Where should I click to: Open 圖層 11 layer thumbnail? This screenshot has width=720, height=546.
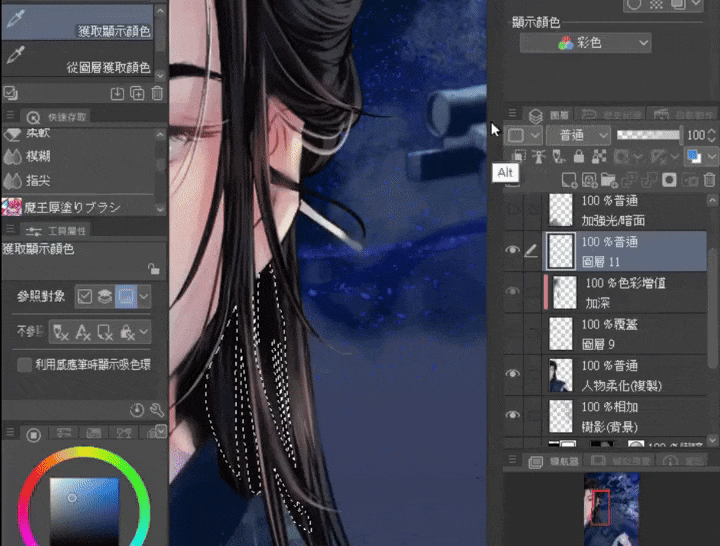pos(561,251)
